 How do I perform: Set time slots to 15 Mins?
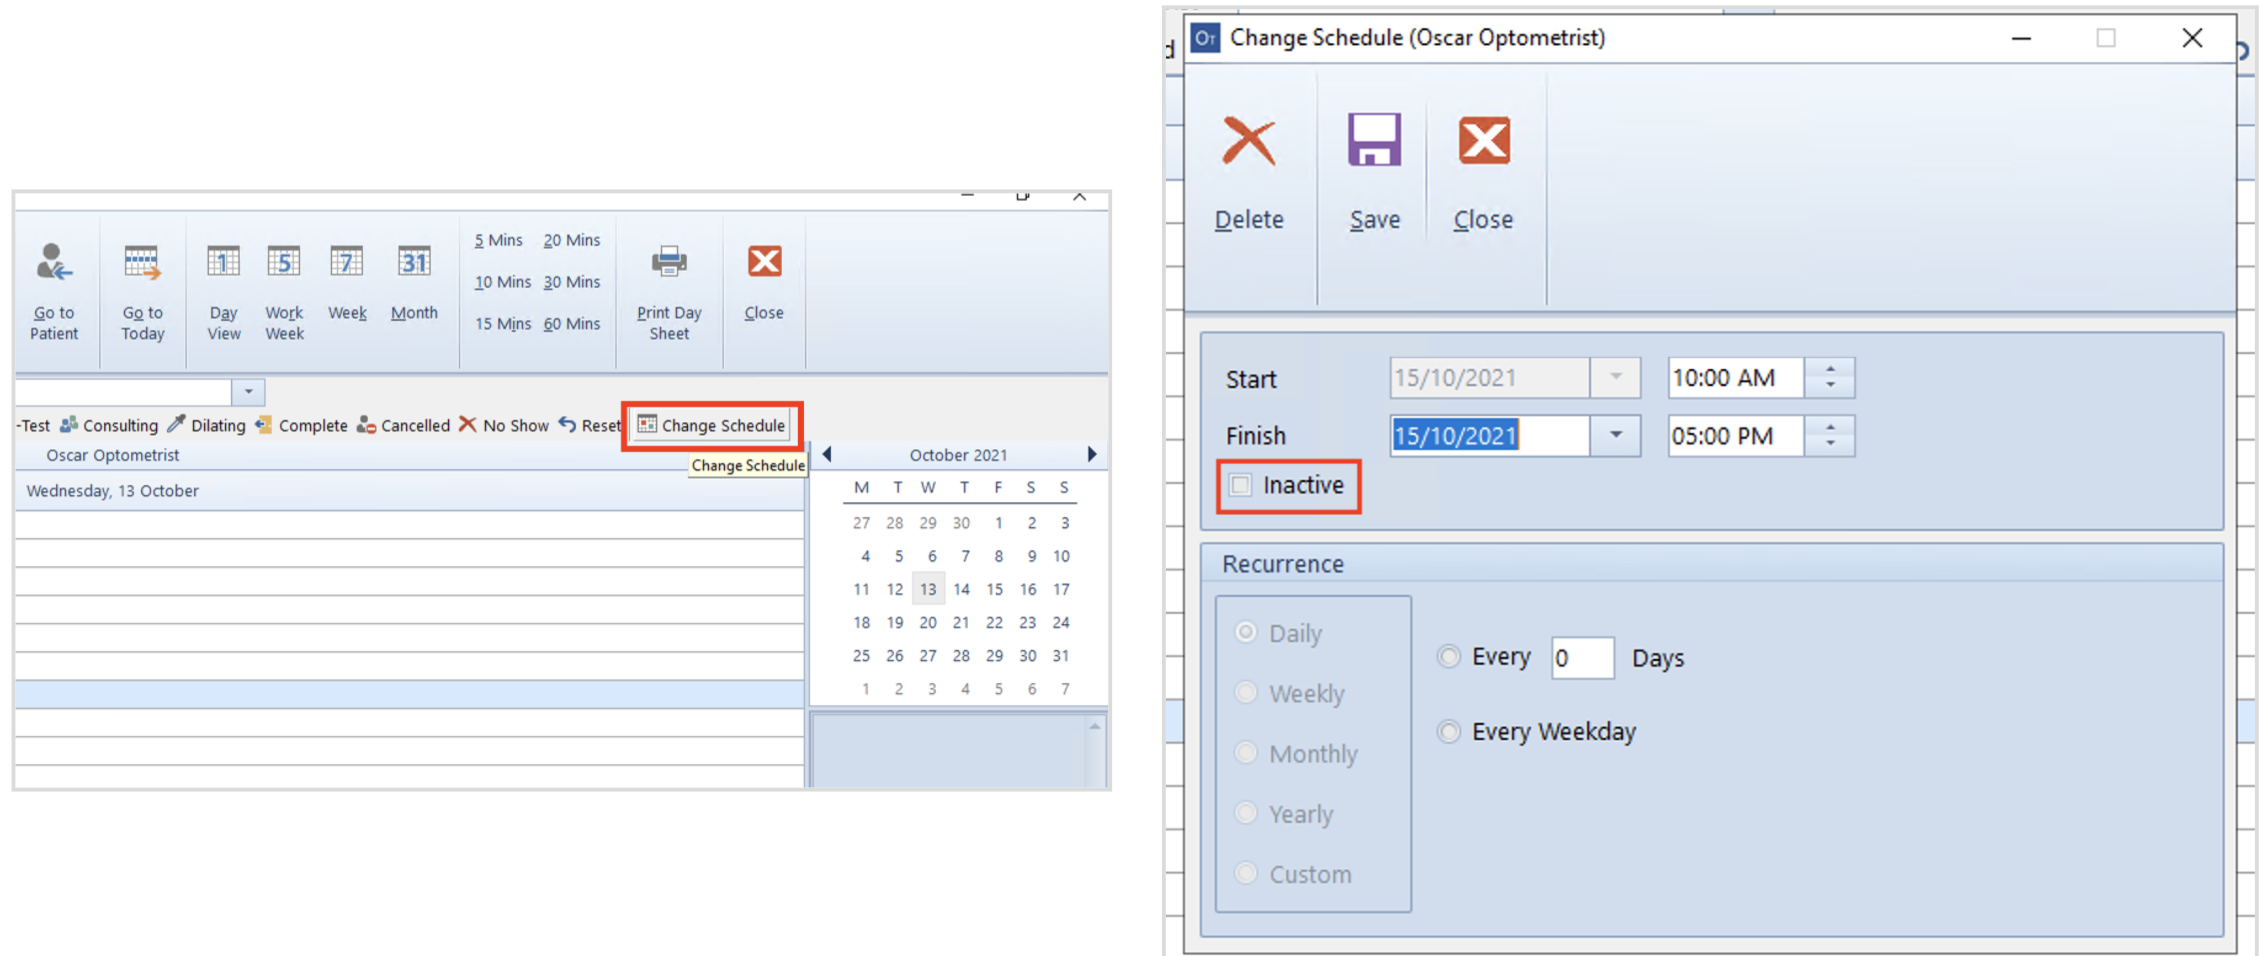tap(502, 324)
